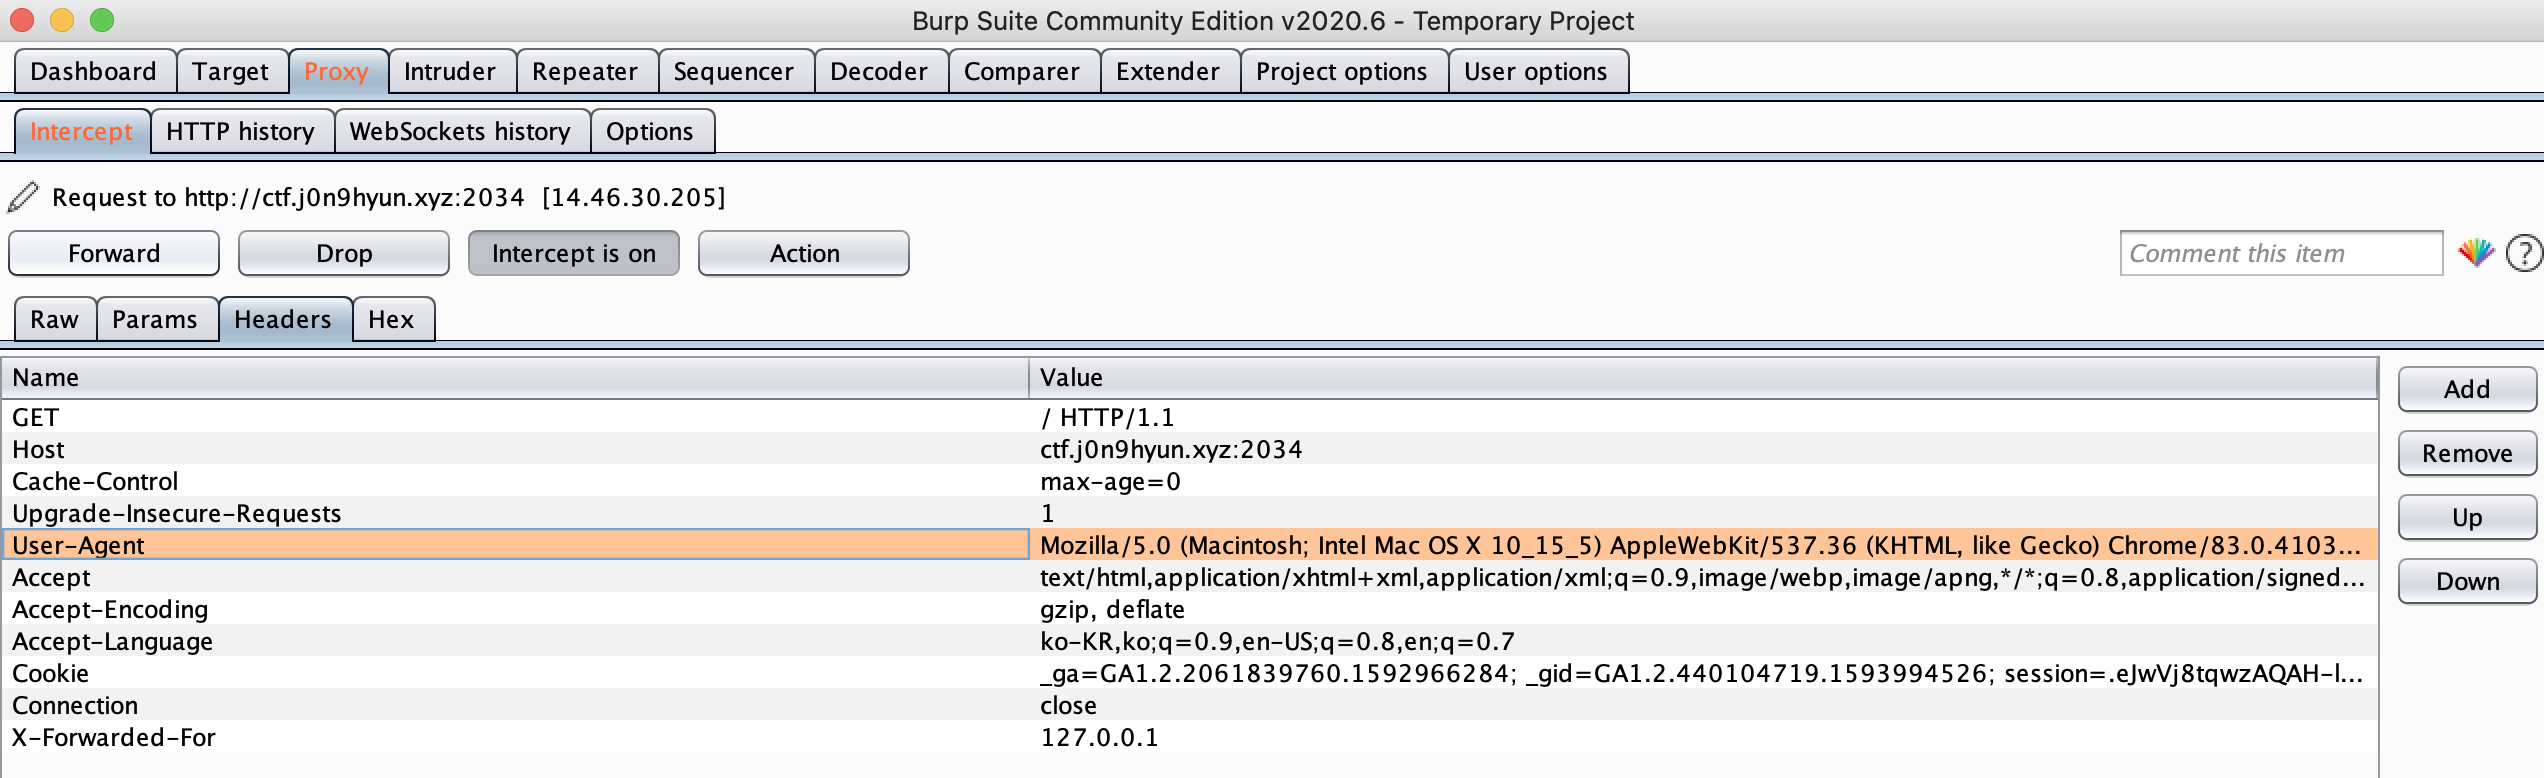Open the Project options tab
This screenshot has height=778, width=2544.
(x=1342, y=71)
